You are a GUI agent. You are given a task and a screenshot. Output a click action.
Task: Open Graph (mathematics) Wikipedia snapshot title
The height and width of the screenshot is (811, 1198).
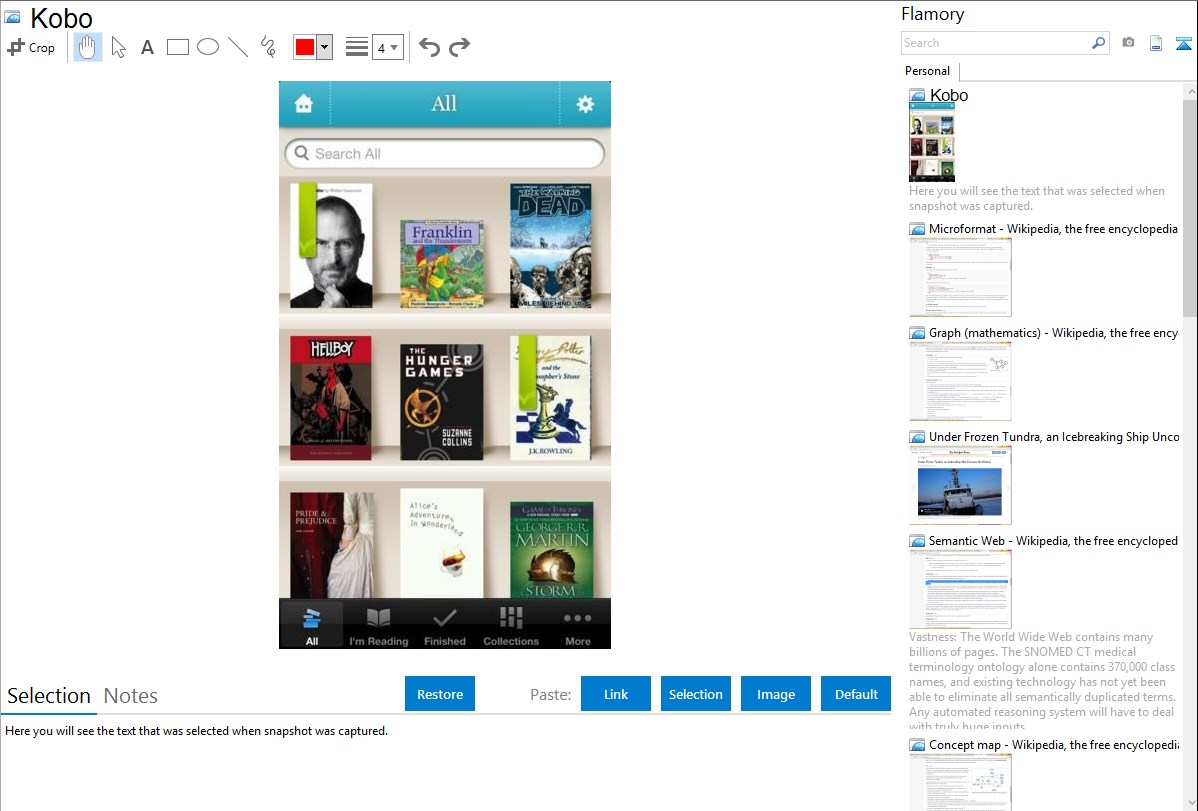pyautogui.click(x=1053, y=333)
